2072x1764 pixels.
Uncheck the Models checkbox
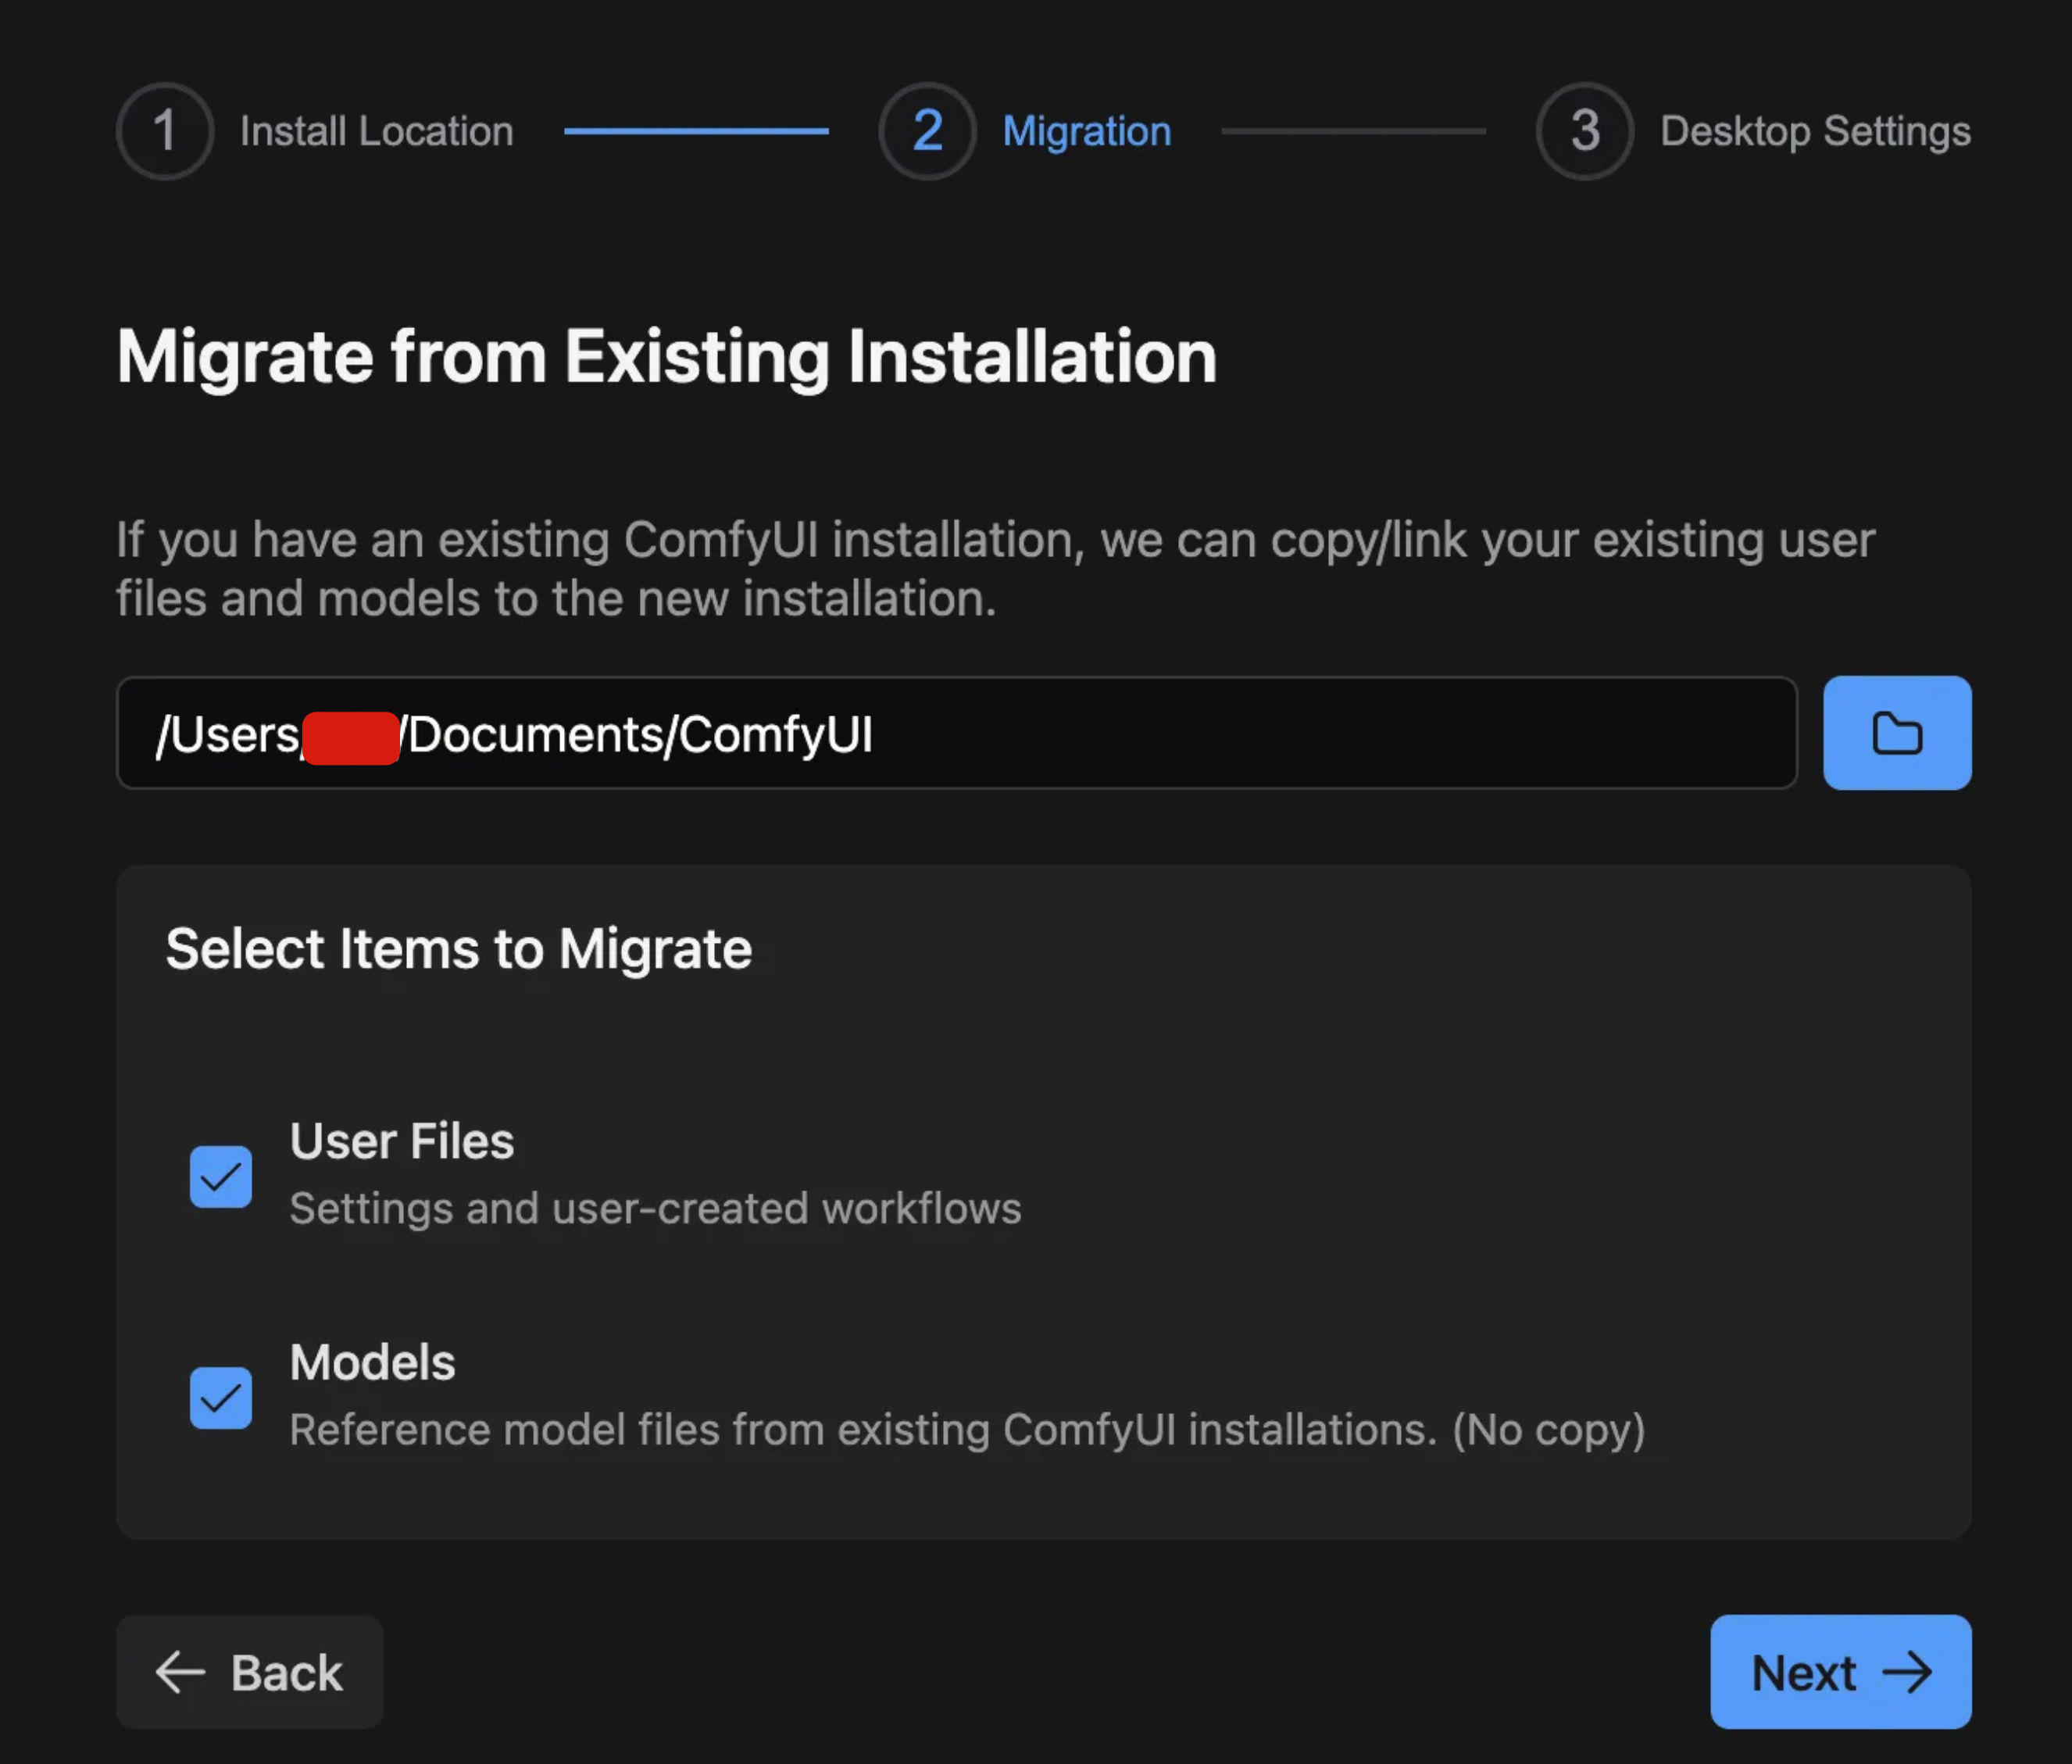tap(221, 1397)
